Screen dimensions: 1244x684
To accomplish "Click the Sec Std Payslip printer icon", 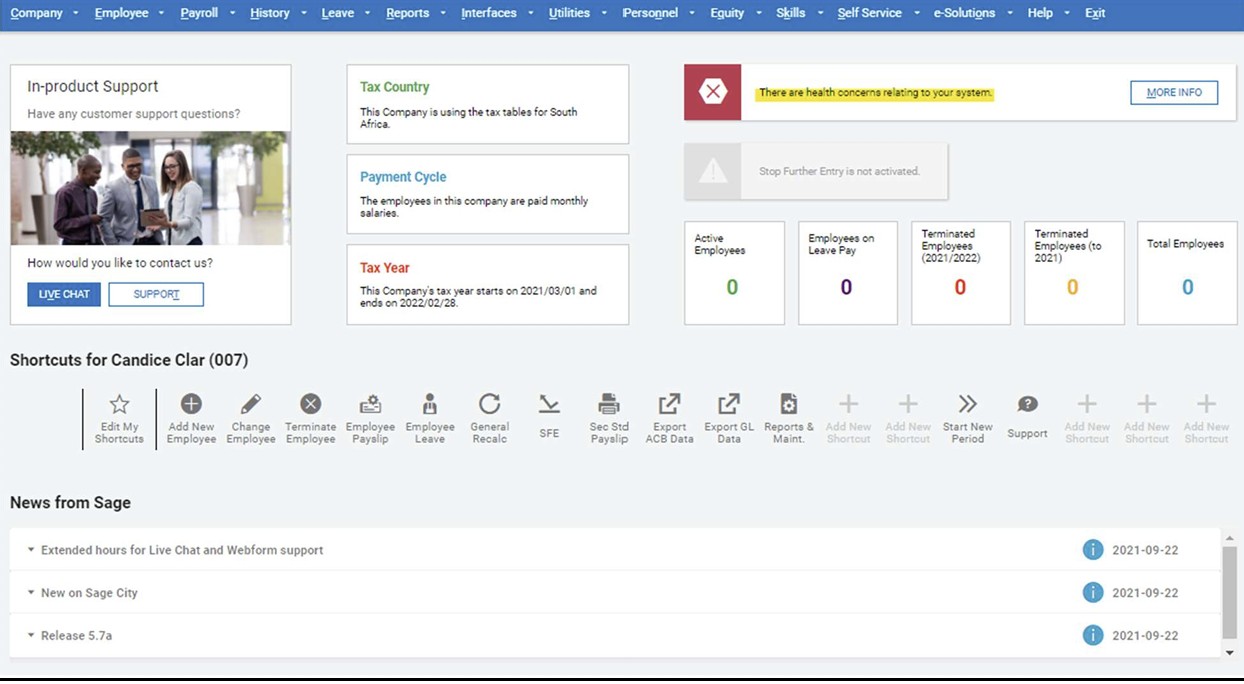I will point(609,405).
